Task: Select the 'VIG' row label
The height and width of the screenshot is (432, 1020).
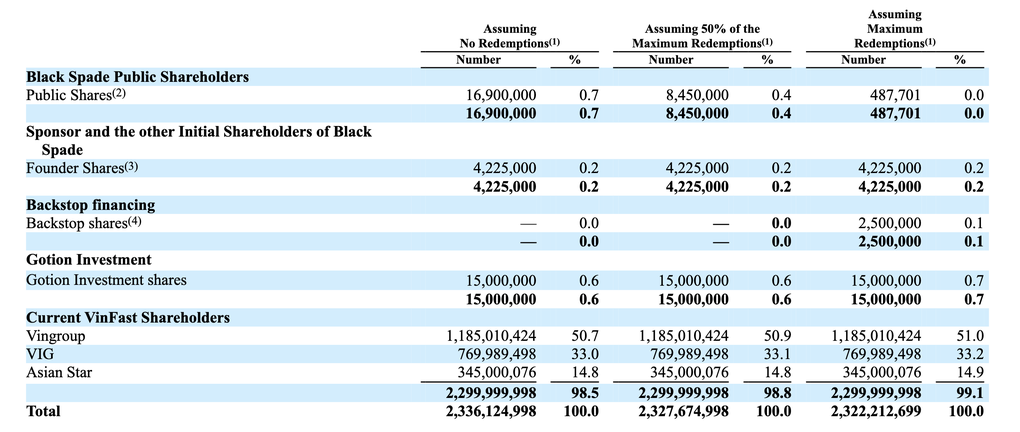Action: (x=38, y=355)
